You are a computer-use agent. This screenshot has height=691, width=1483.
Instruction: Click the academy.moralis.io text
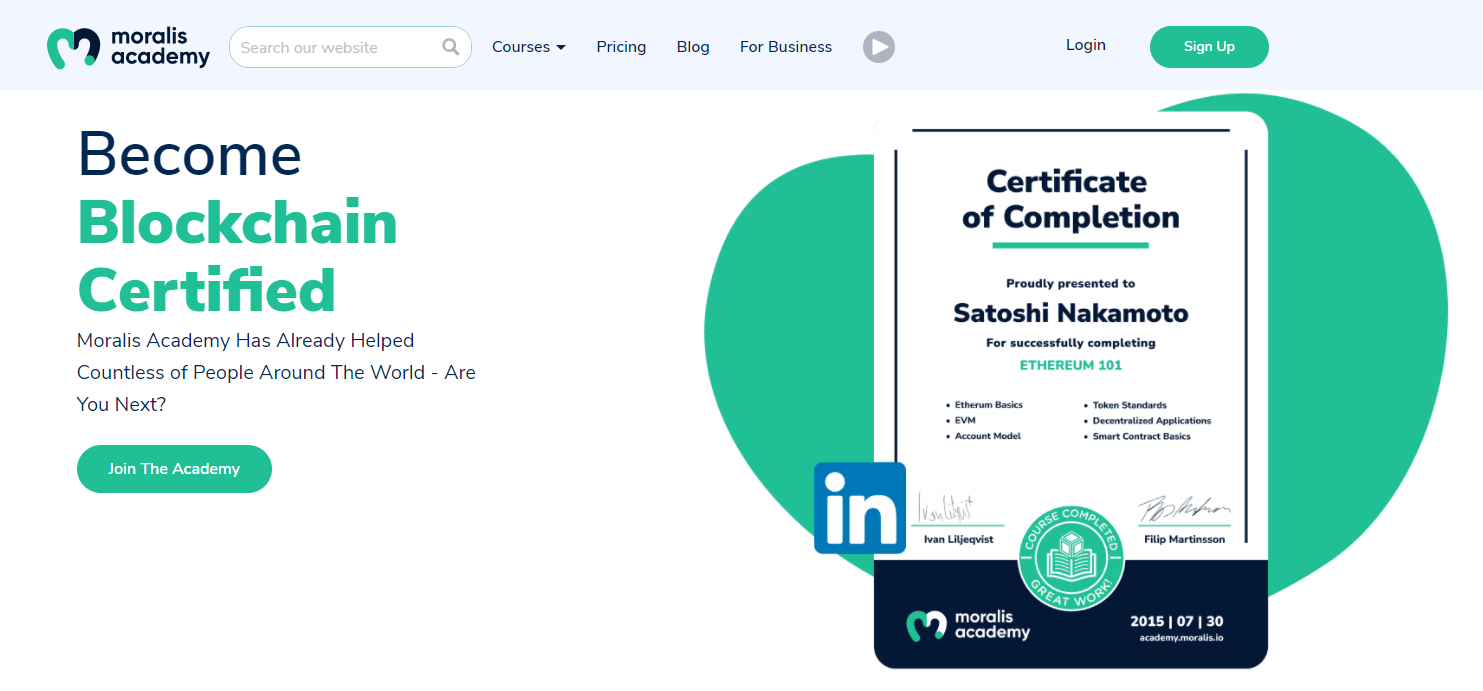pyautogui.click(x=1181, y=638)
